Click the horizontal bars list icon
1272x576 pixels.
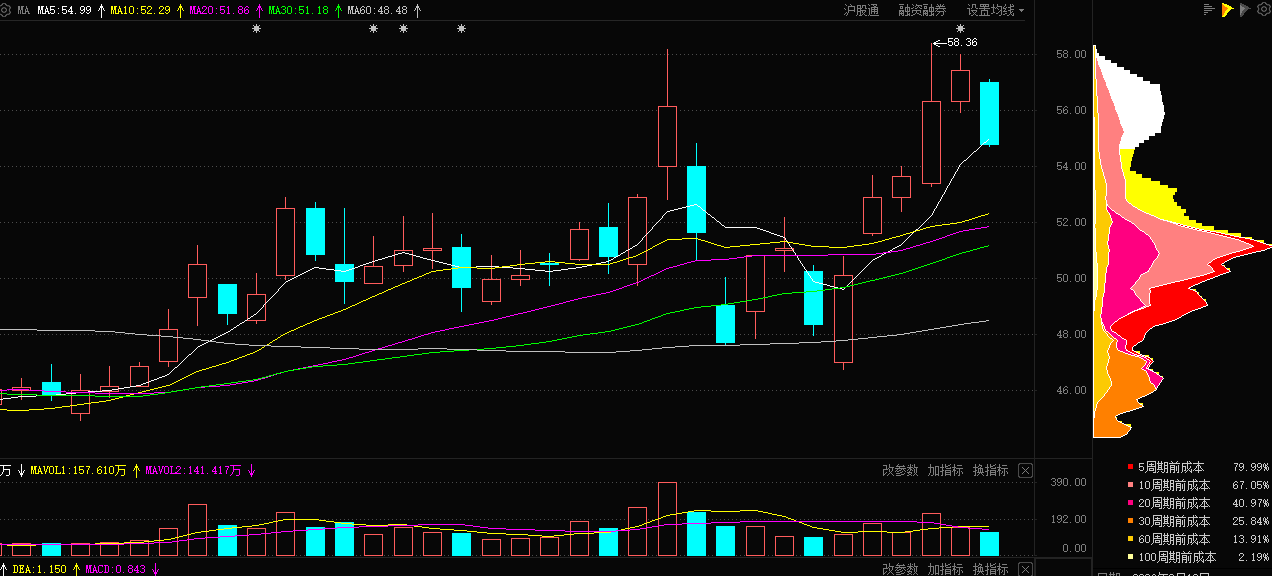click(1209, 10)
